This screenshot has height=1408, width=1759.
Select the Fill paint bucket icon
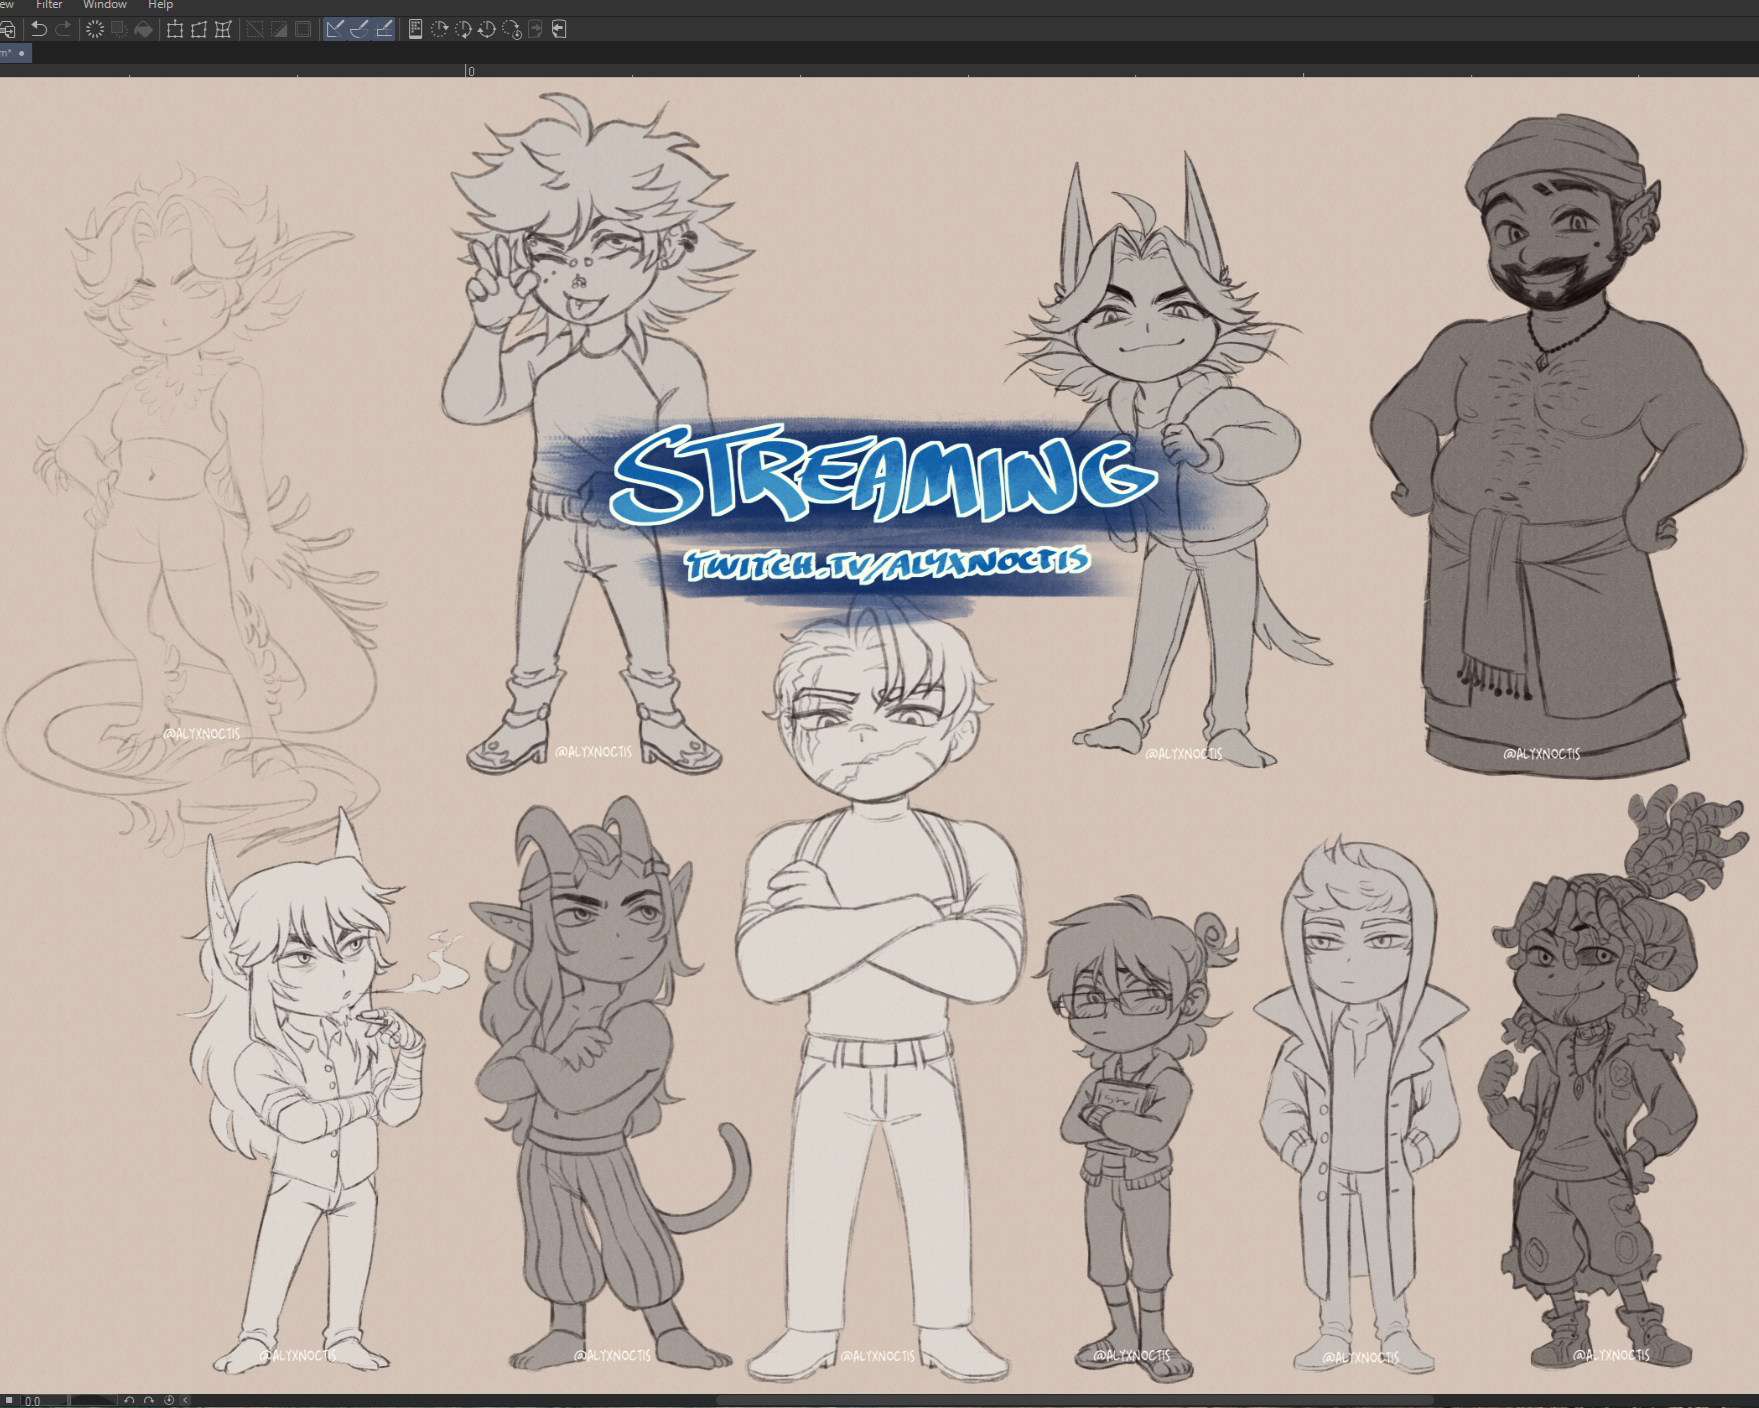point(144,29)
